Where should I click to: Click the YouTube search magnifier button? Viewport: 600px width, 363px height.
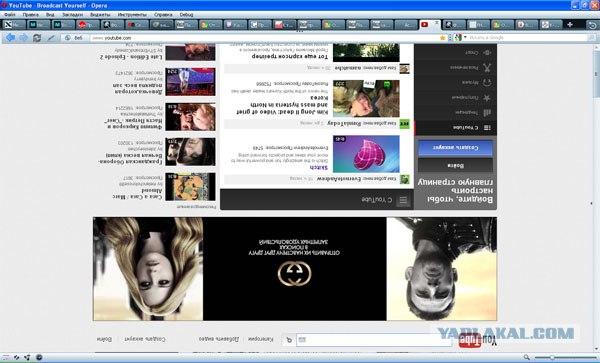tap(289, 340)
